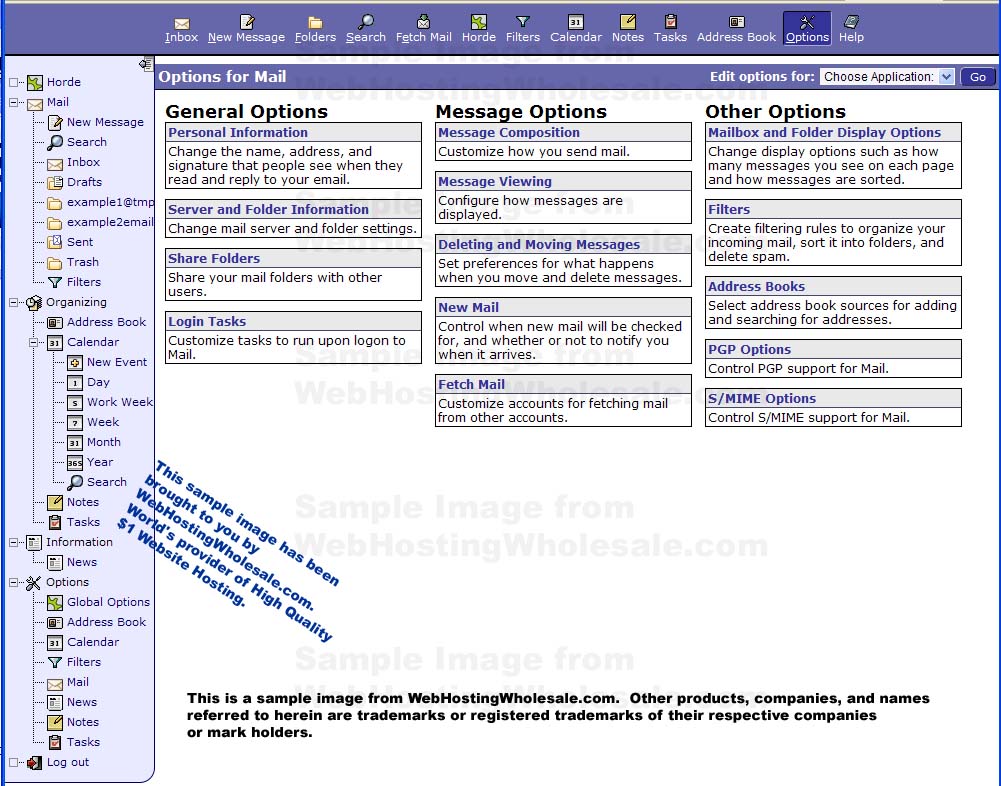Image resolution: width=1001 pixels, height=786 pixels.
Task: Open the example1@tmp folder in the sidebar
Action: click(110, 202)
